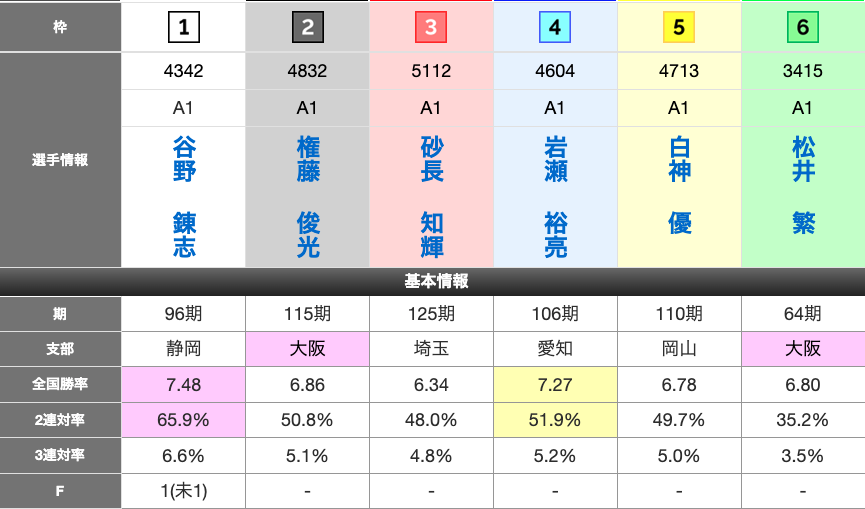Click the blue lane 4 number badge
865x509 pixels.
click(x=555, y=27)
